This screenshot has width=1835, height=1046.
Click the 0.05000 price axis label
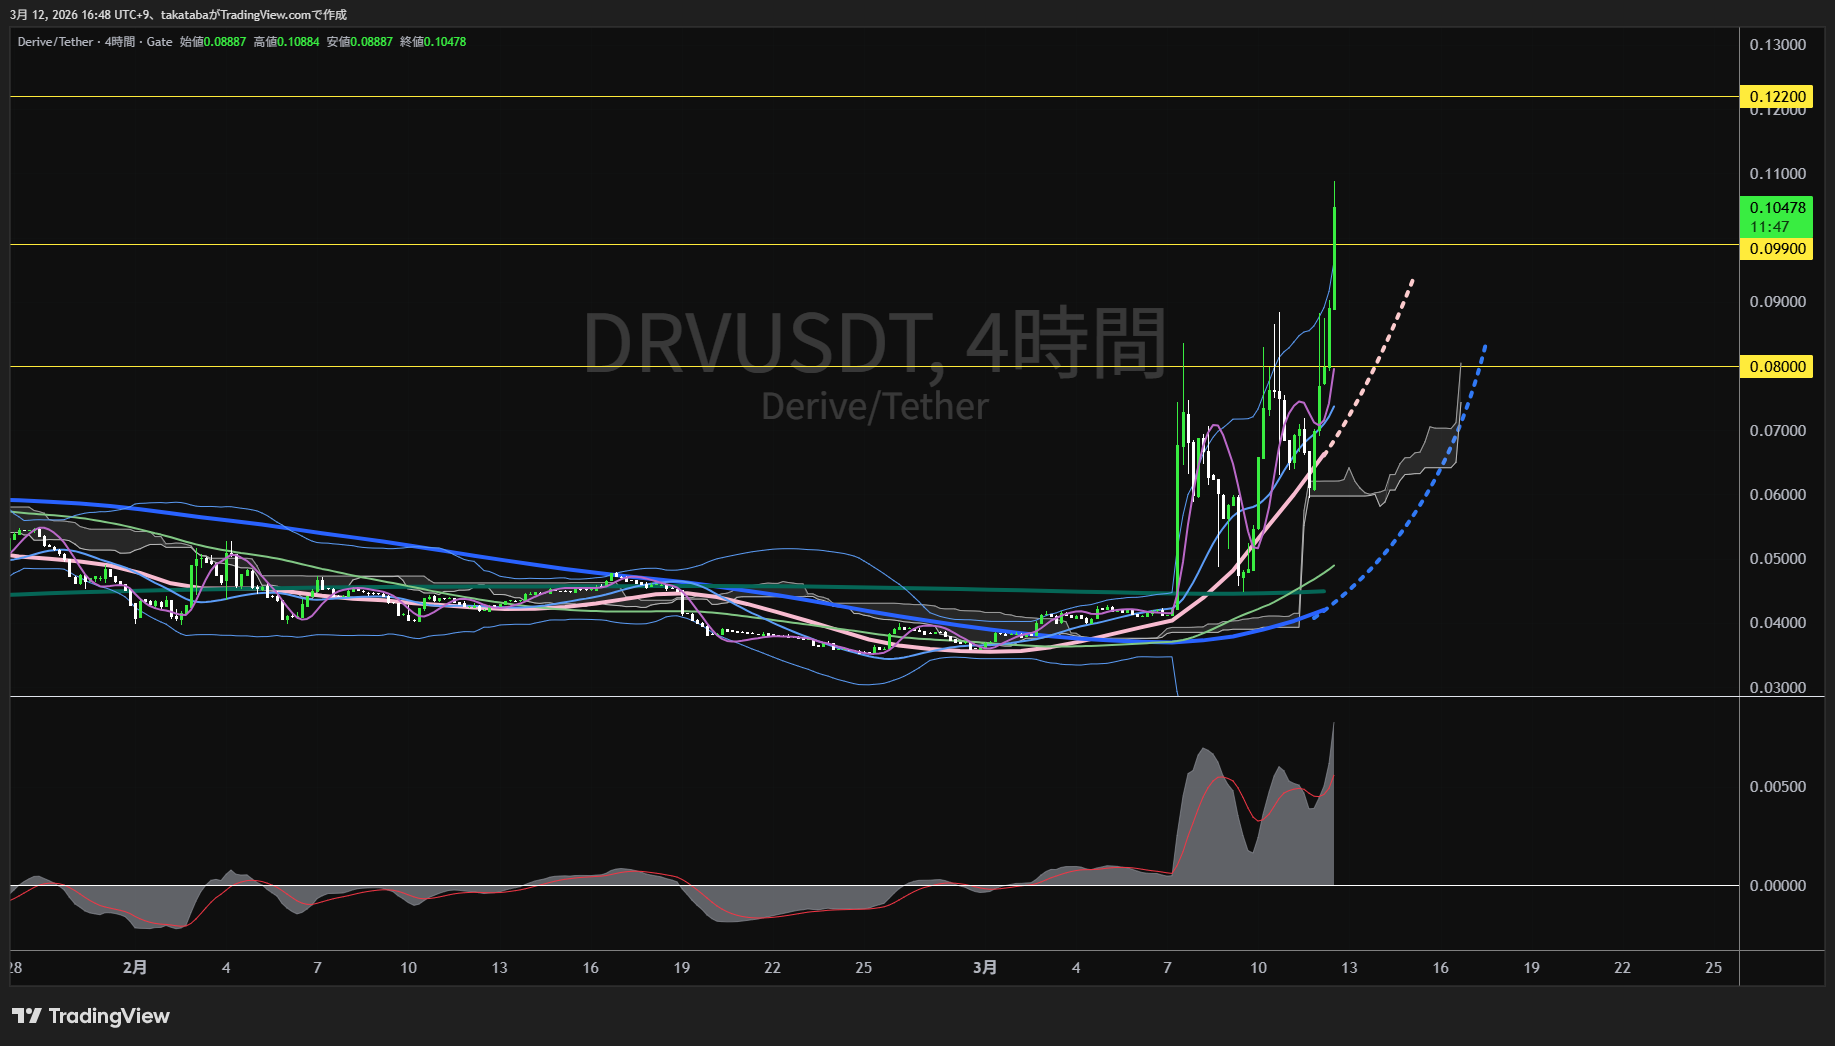(1777, 559)
